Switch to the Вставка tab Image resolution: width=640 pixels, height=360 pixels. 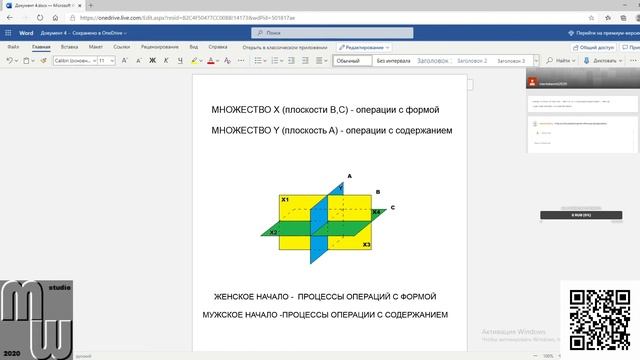69,47
